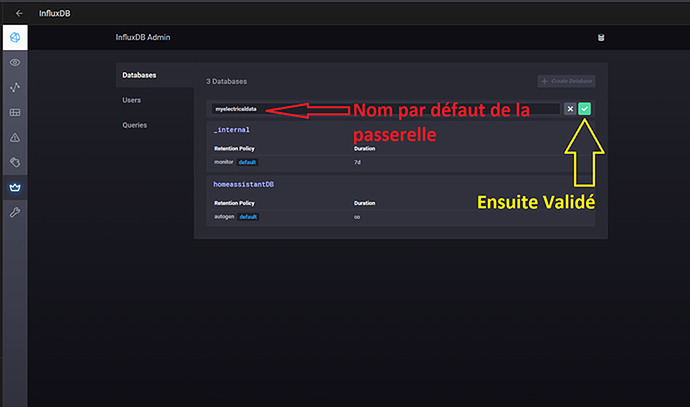Confirm new database with green checkmark

click(x=584, y=109)
